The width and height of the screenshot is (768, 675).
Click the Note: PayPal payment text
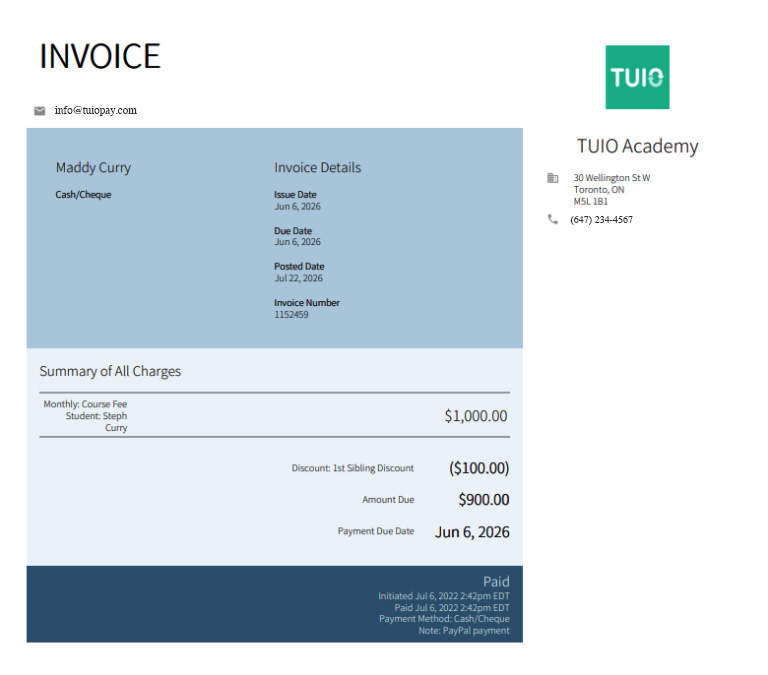[464, 631]
